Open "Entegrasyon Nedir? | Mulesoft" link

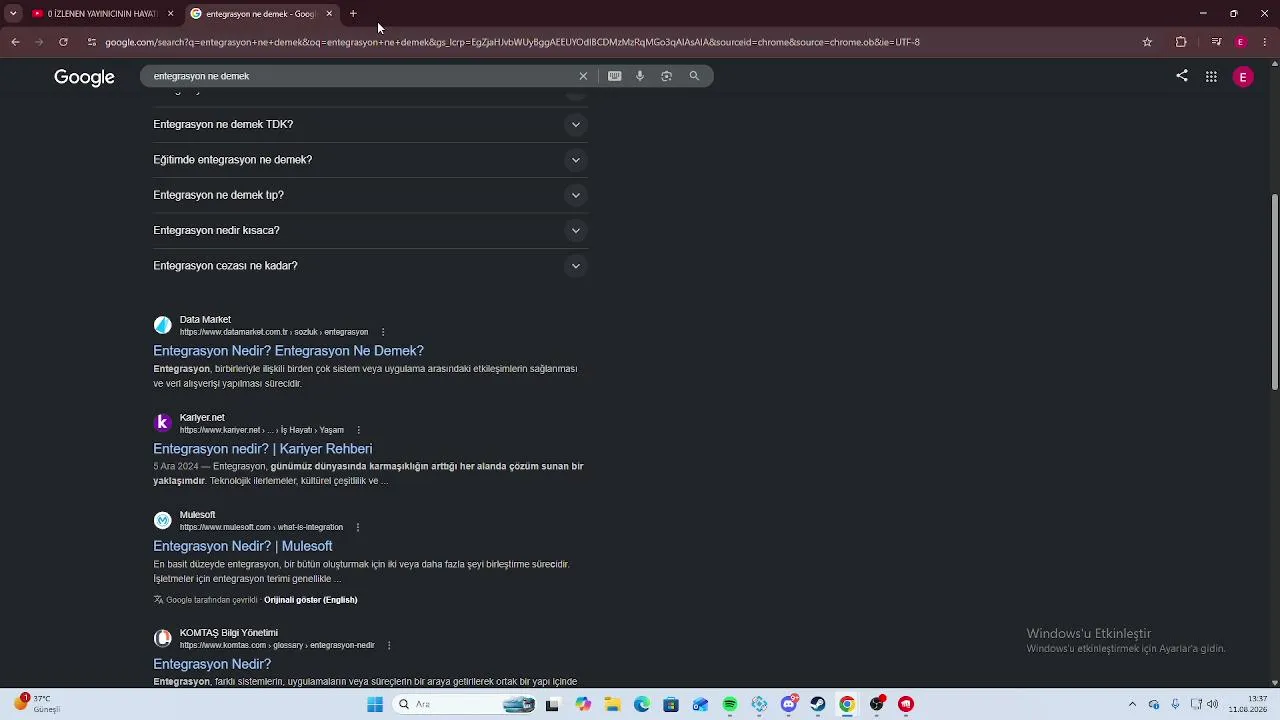pyautogui.click(x=243, y=546)
